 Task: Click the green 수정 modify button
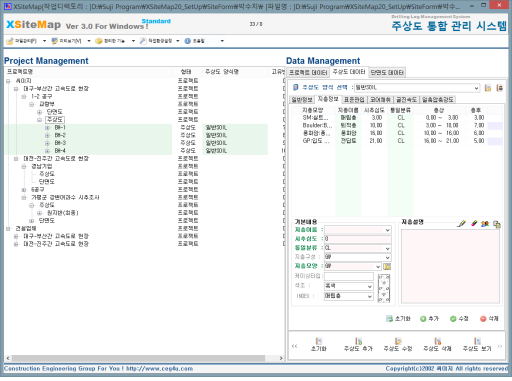(459, 319)
